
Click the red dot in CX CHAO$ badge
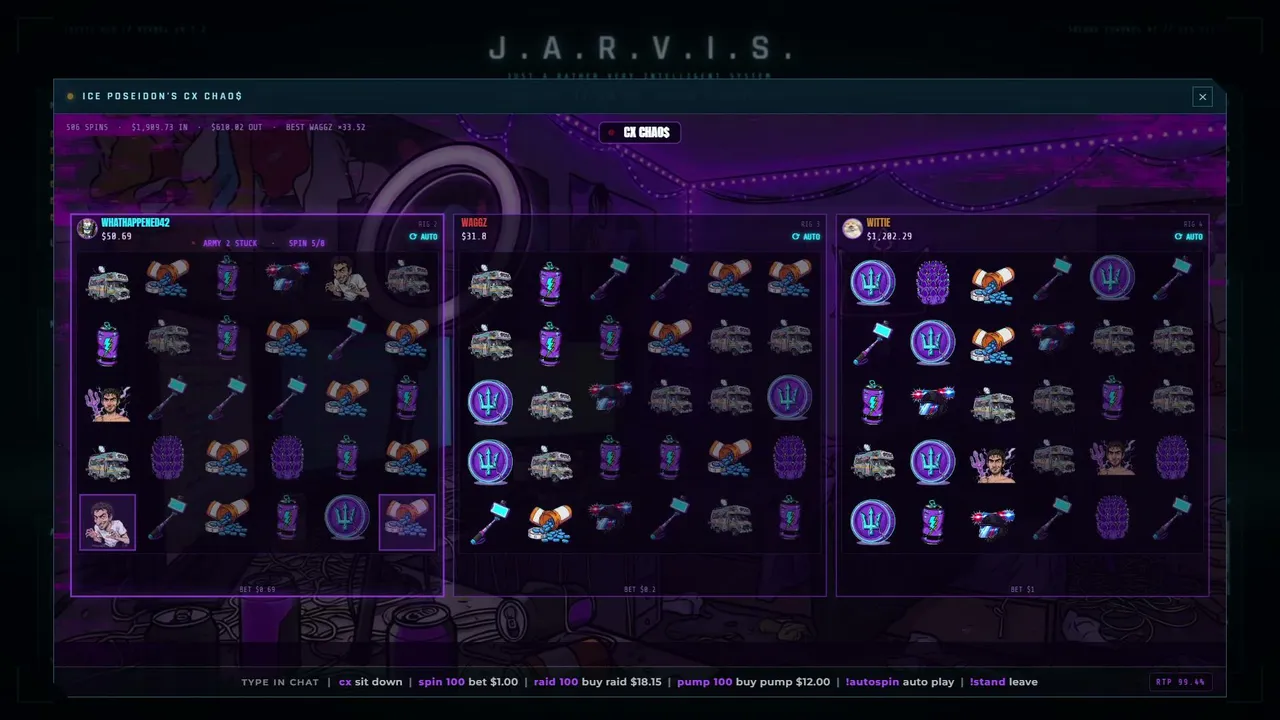[611, 132]
